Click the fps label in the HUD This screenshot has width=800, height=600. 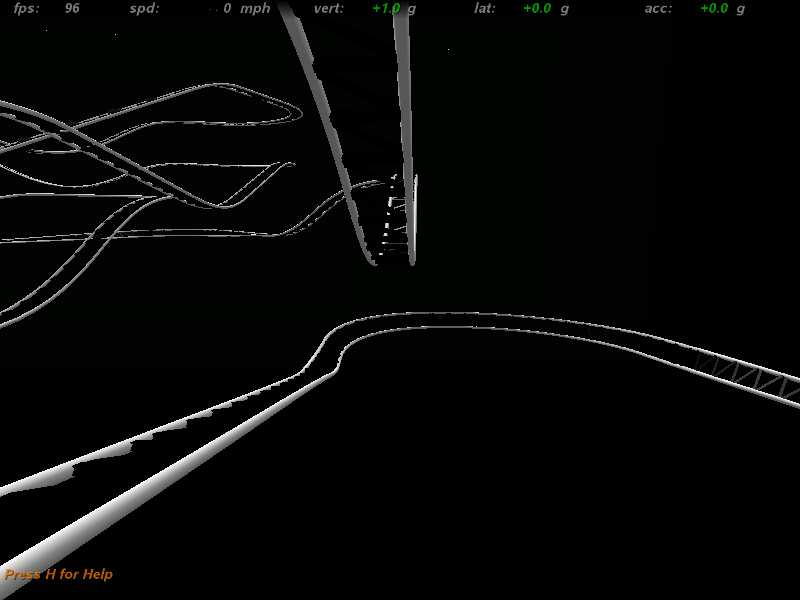pos(28,8)
